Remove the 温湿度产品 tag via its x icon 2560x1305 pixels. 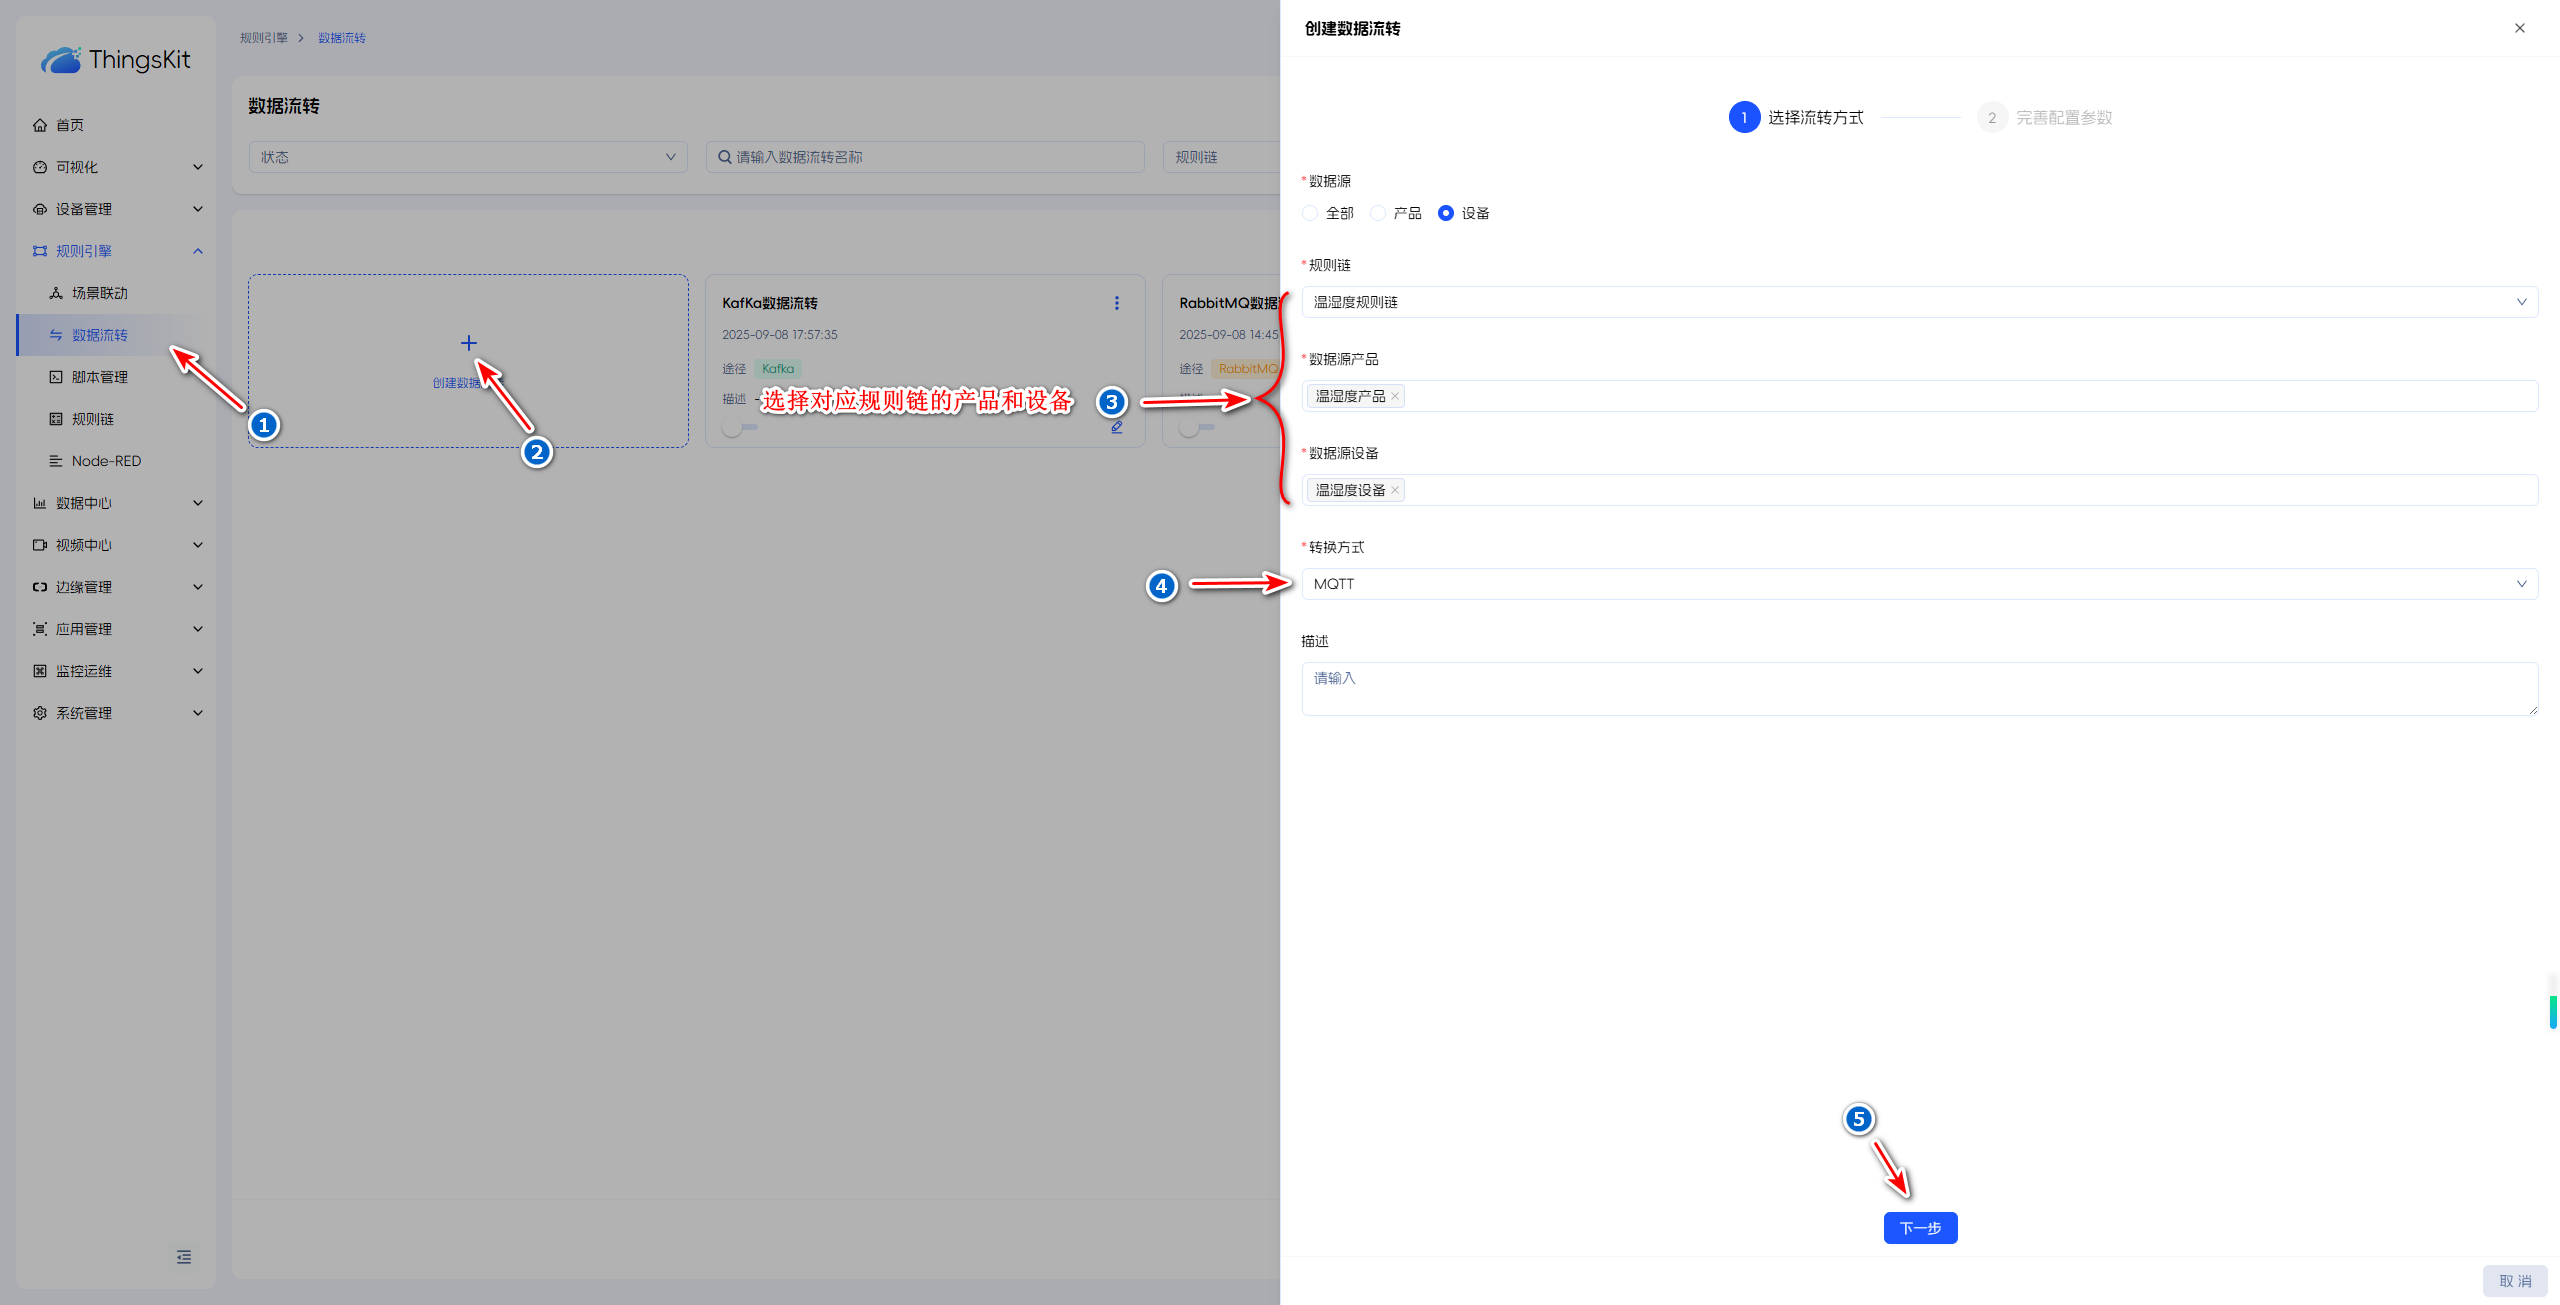point(1395,396)
